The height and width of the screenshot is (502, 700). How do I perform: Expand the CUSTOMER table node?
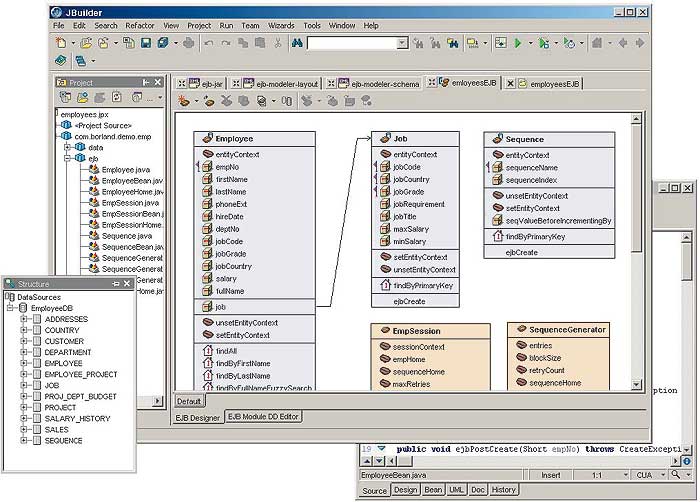coord(24,341)
